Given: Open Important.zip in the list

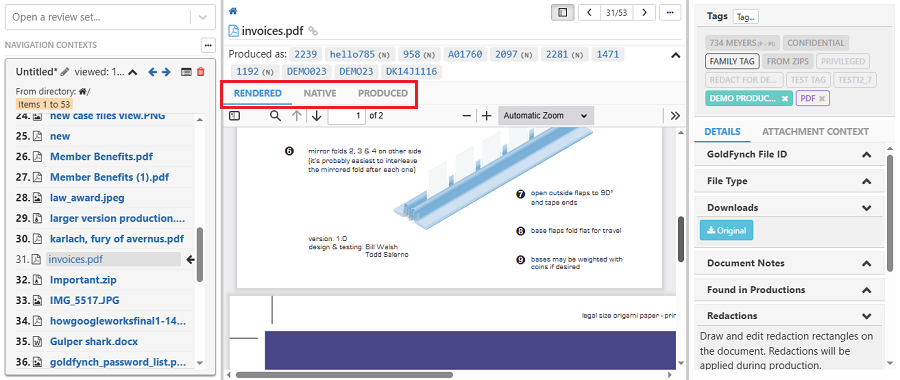Looking at the screenshot, I should [83, 280].
